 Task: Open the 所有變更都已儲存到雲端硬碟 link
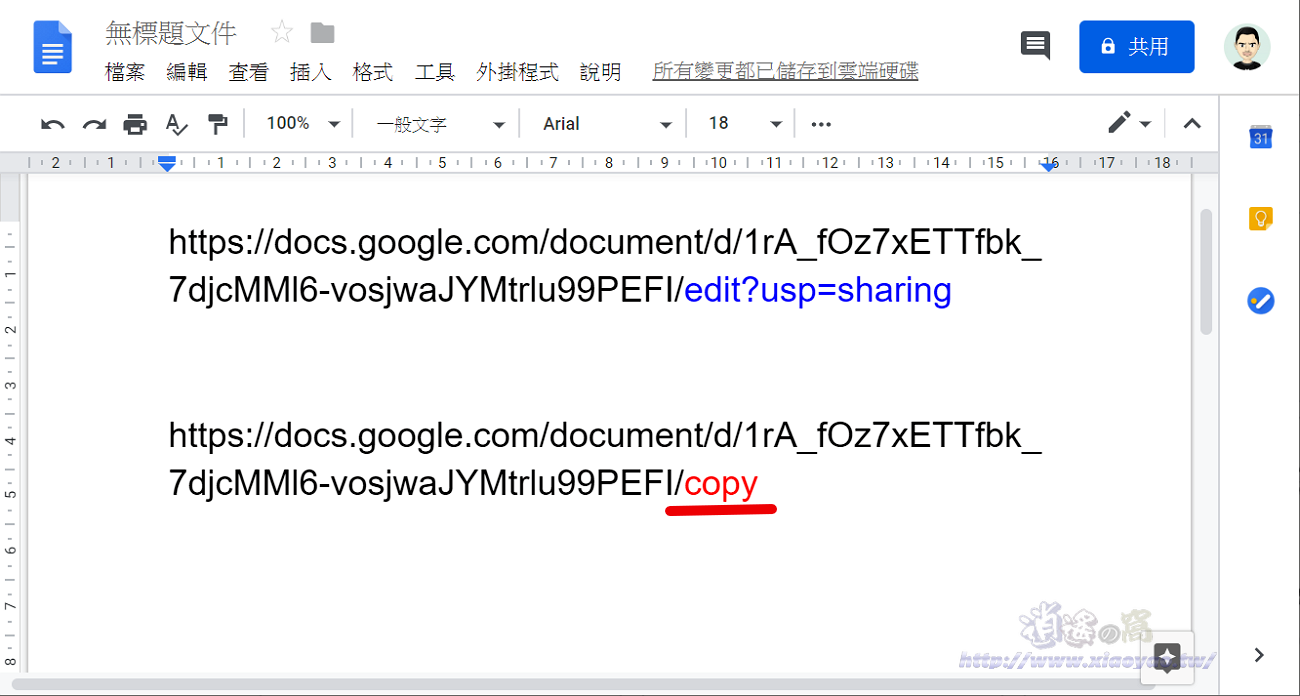(x=785, y=71)
